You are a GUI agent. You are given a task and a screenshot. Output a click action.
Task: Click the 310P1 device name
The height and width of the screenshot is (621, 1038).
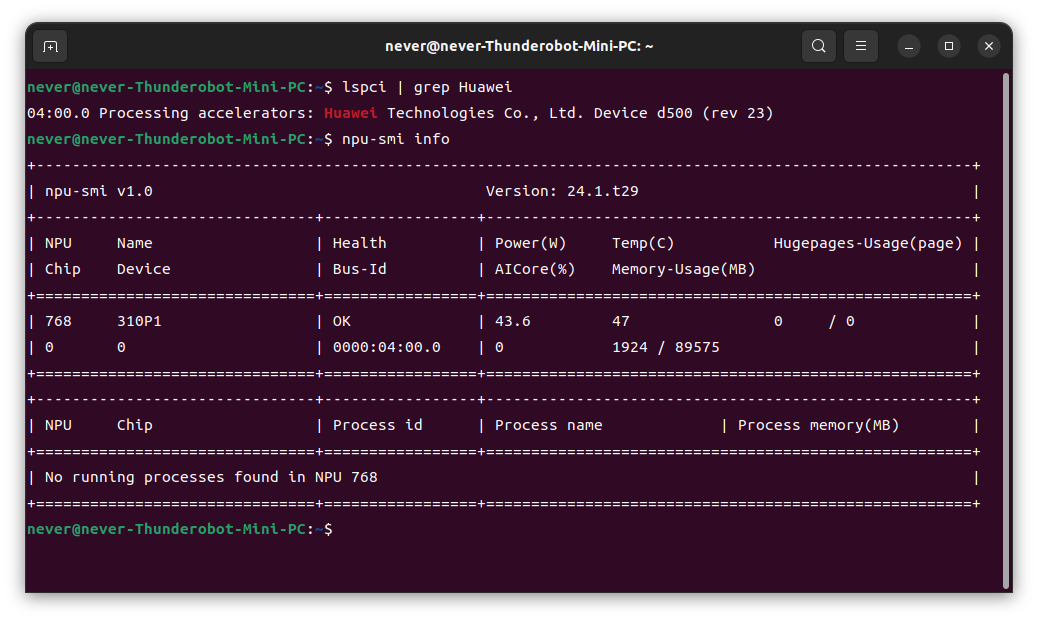click(139, 322)
